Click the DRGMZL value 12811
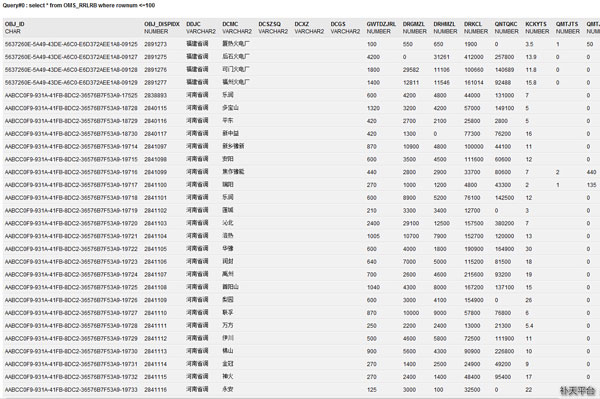This screenshot has width=600, height=399. point(411,83)
